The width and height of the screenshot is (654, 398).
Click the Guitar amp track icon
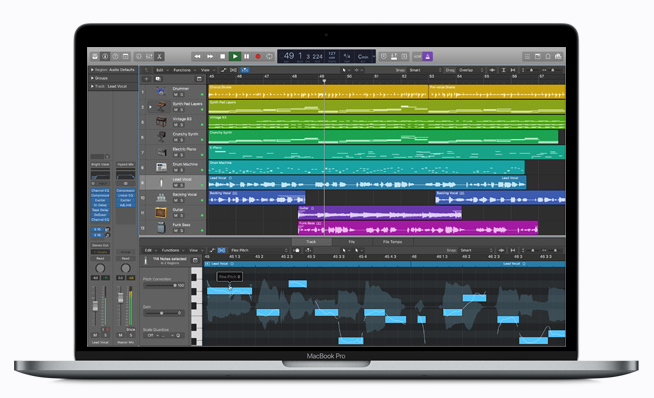pyautogui.click(x=161, y=212)
